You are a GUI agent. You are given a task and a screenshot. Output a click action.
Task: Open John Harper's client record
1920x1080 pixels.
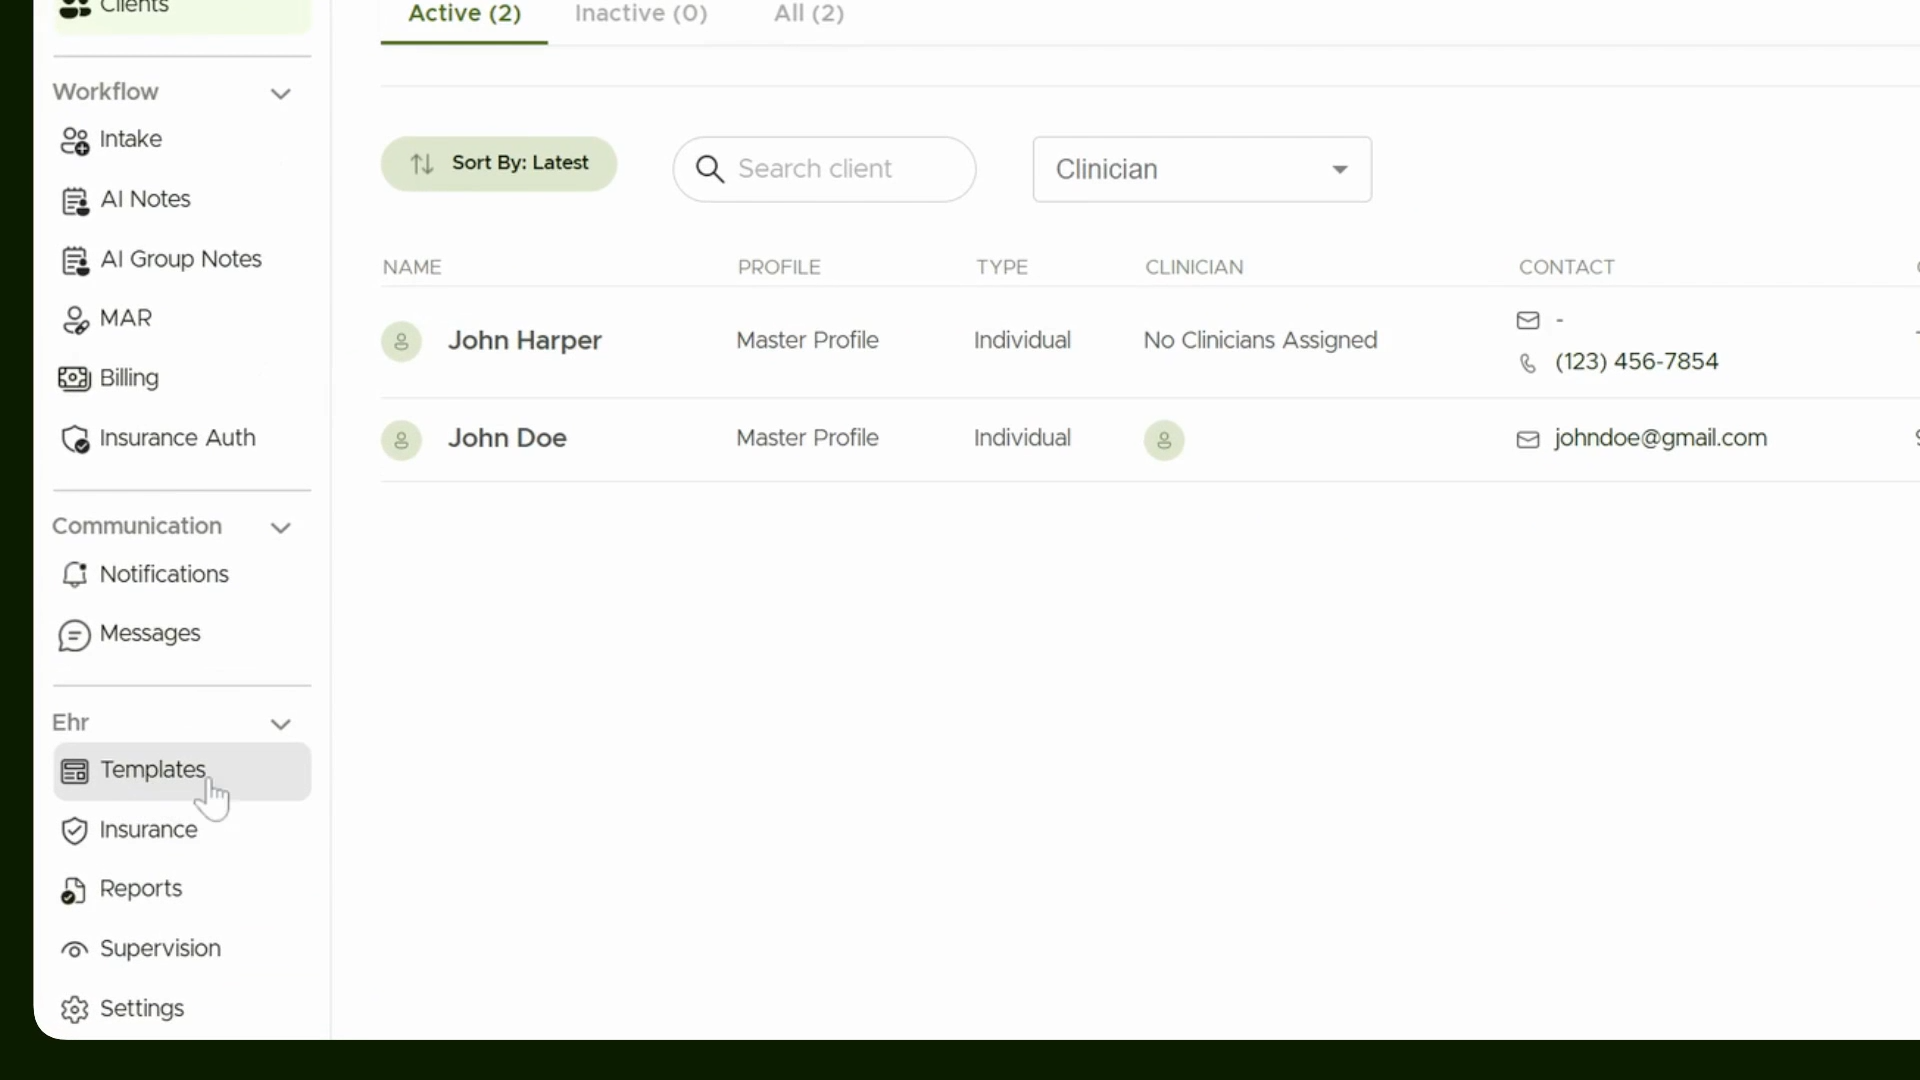click(525, 341)
